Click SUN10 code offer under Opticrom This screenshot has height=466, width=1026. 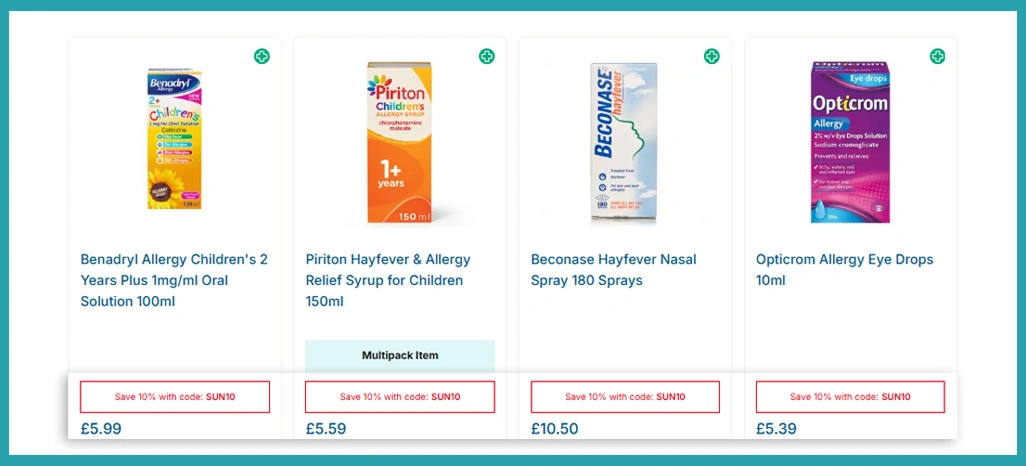point(850,397)
